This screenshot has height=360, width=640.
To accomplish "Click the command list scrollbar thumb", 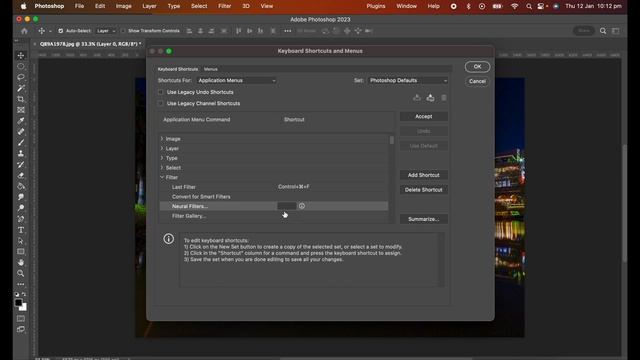I will pos(392,140).
